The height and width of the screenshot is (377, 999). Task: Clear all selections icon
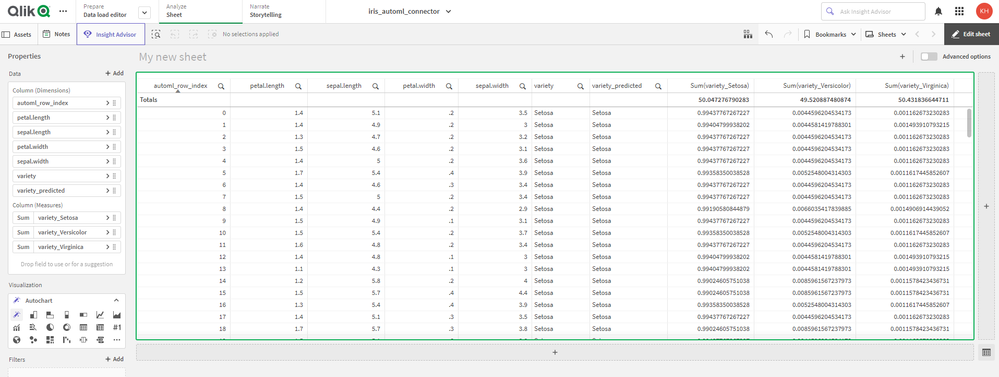tap(212, 34)
